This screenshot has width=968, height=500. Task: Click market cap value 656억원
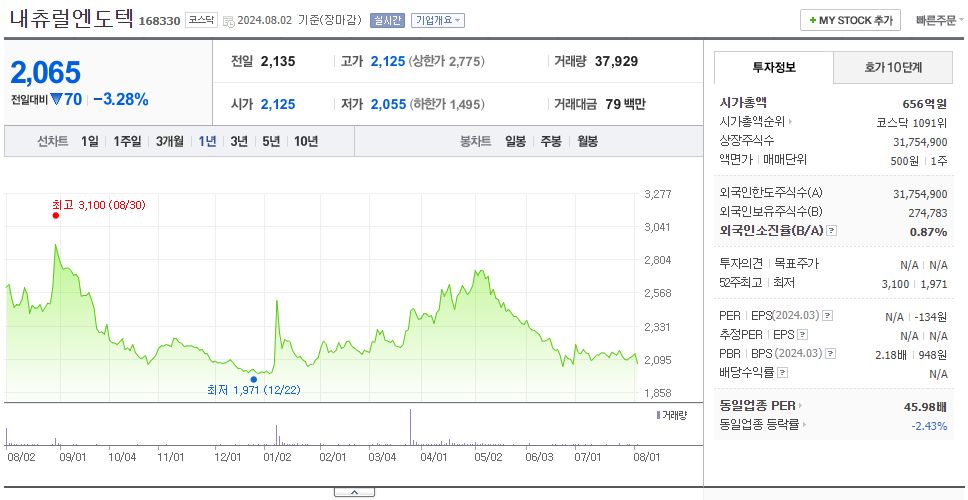[x=925, y=104]
